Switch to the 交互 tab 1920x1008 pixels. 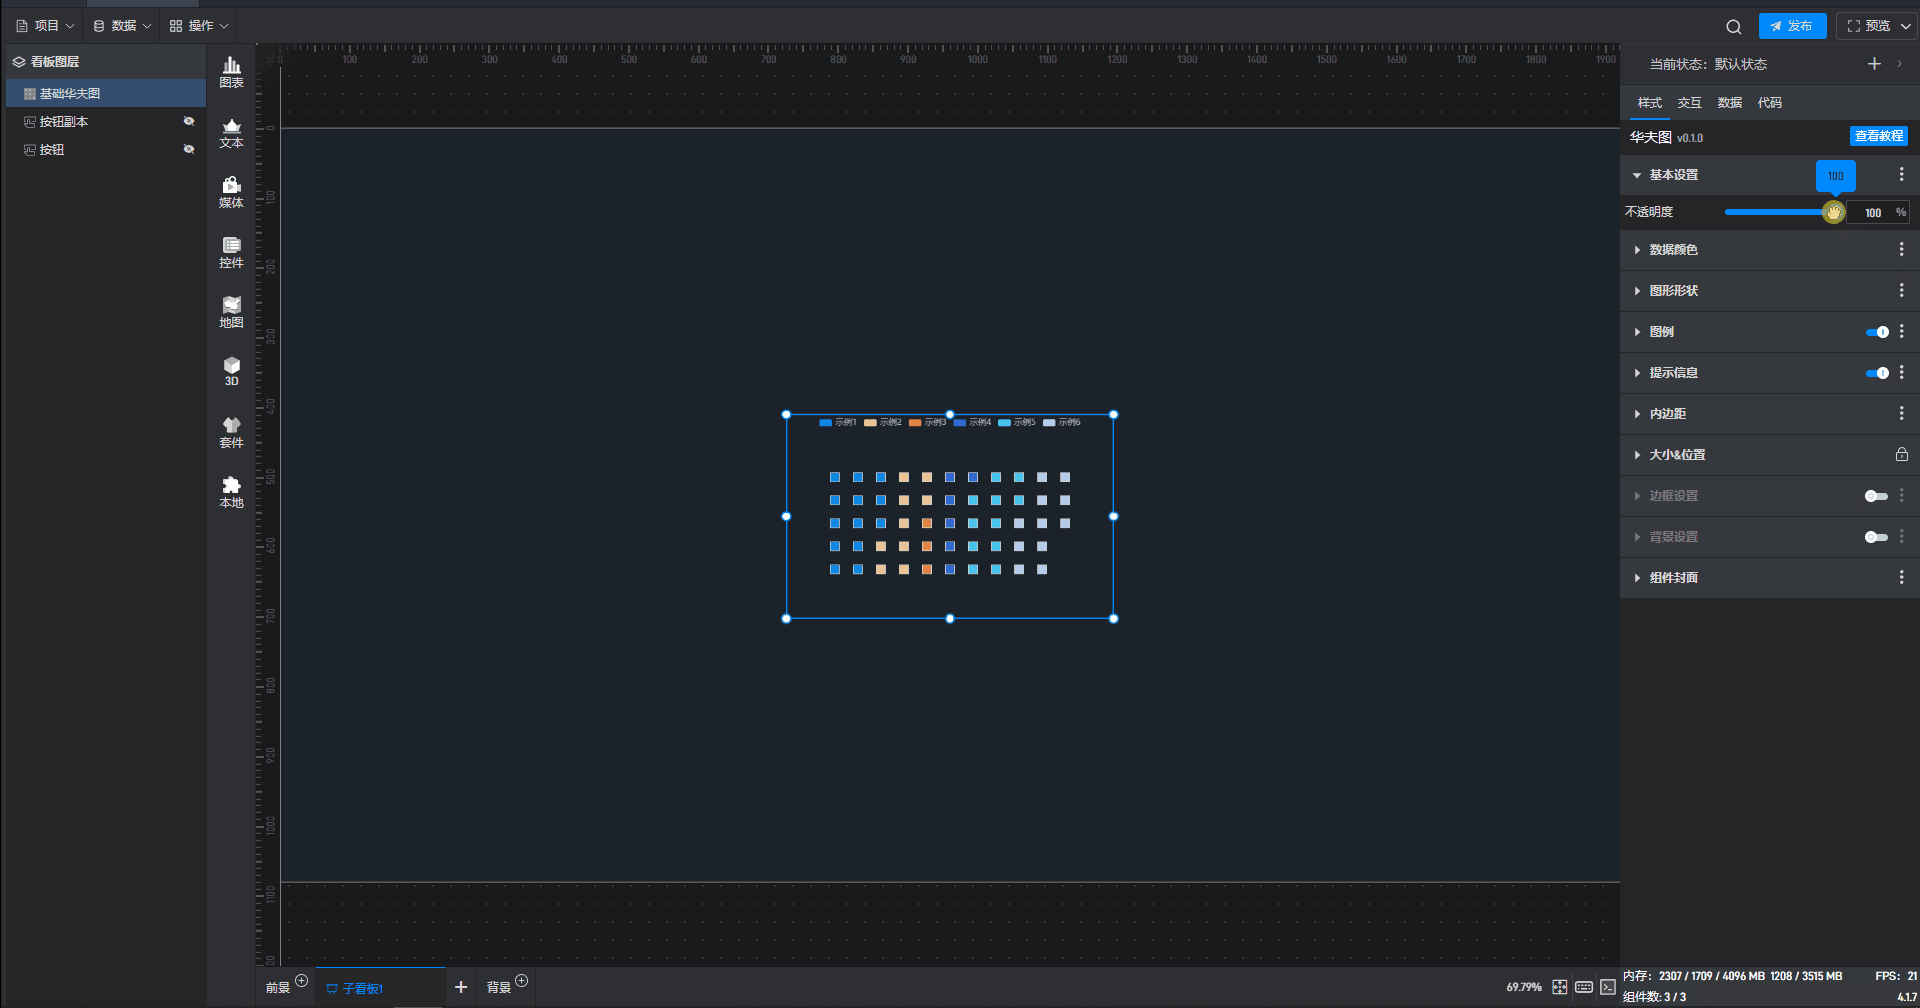point(1689,103)
